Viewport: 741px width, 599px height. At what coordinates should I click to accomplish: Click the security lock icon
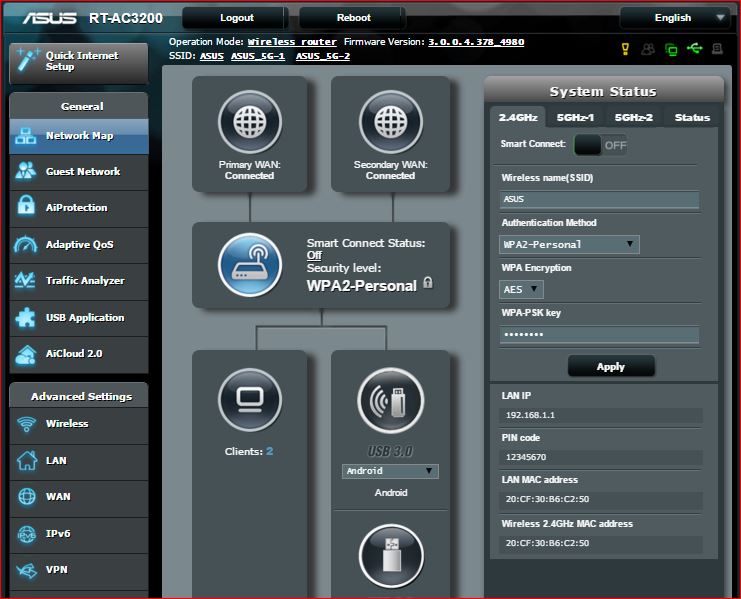(428, 283)
